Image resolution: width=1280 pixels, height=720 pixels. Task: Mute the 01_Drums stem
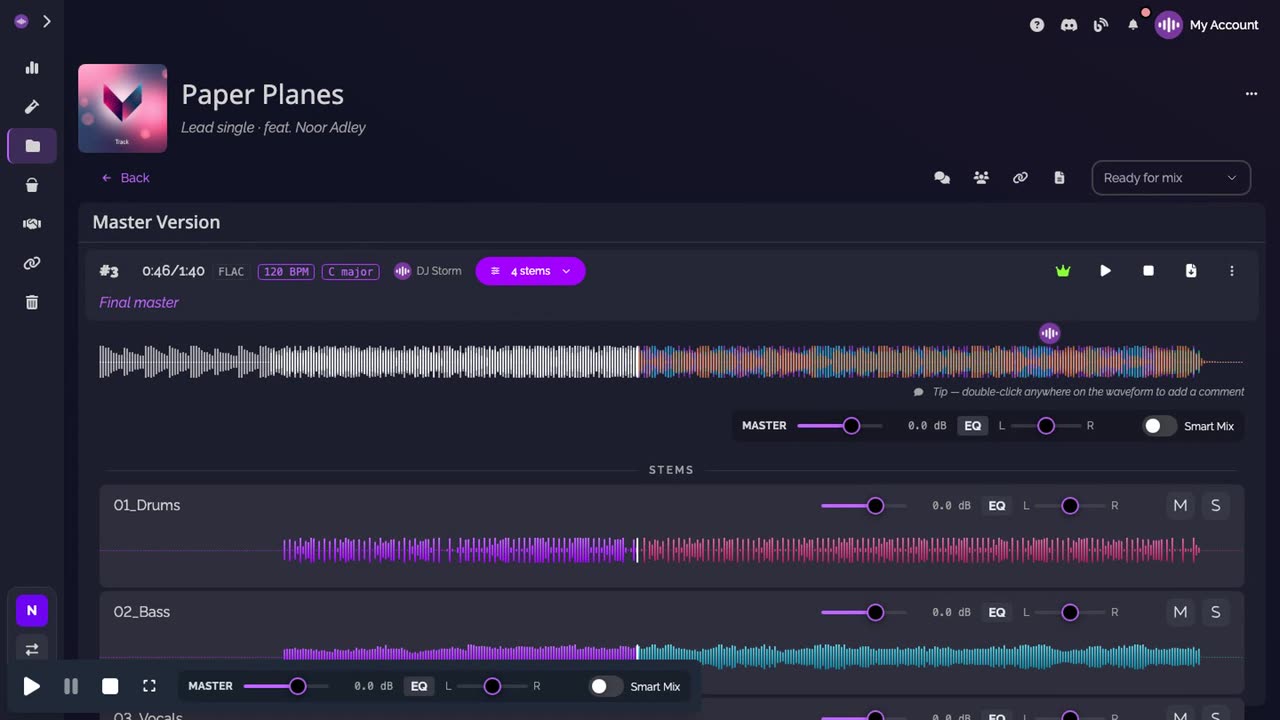1180,506
